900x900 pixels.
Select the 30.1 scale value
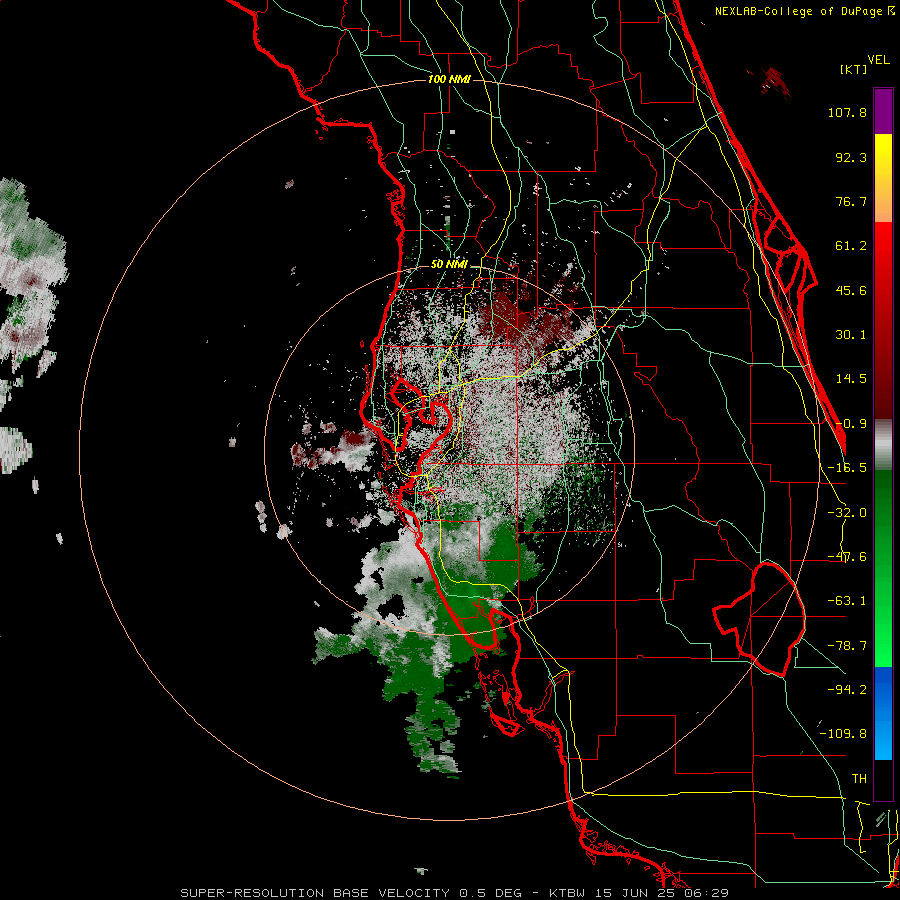(851, 335)
